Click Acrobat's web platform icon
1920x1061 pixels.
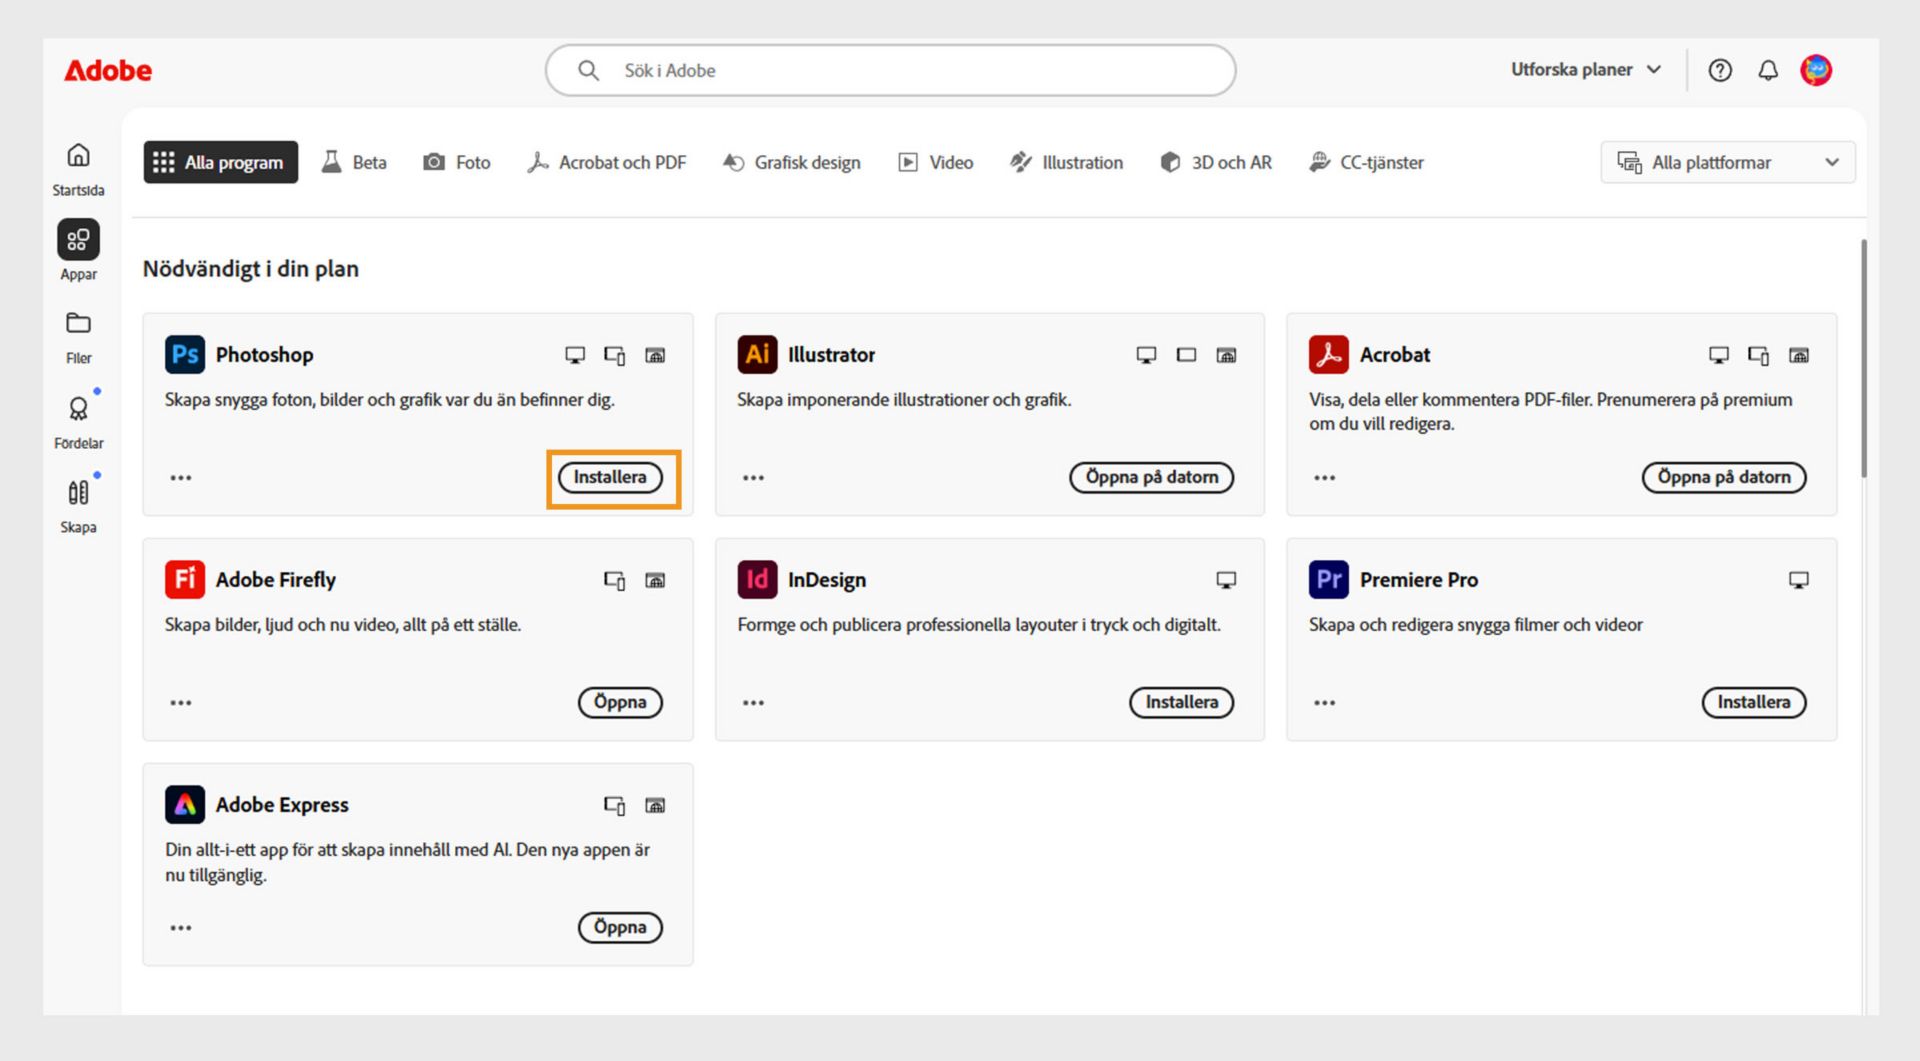click(x=1799, y=355)
